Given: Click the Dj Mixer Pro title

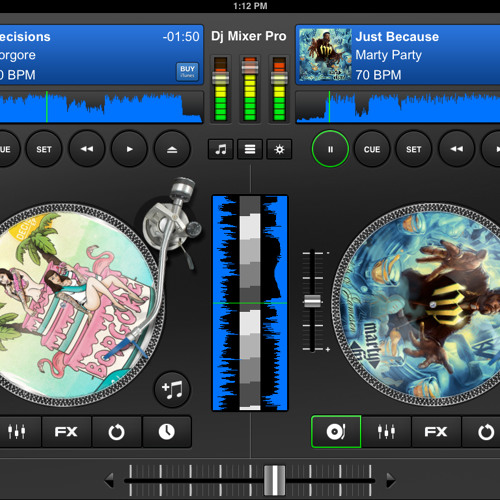Looking at the screenshot, I should pyautogui.click(x=249, y=36).
